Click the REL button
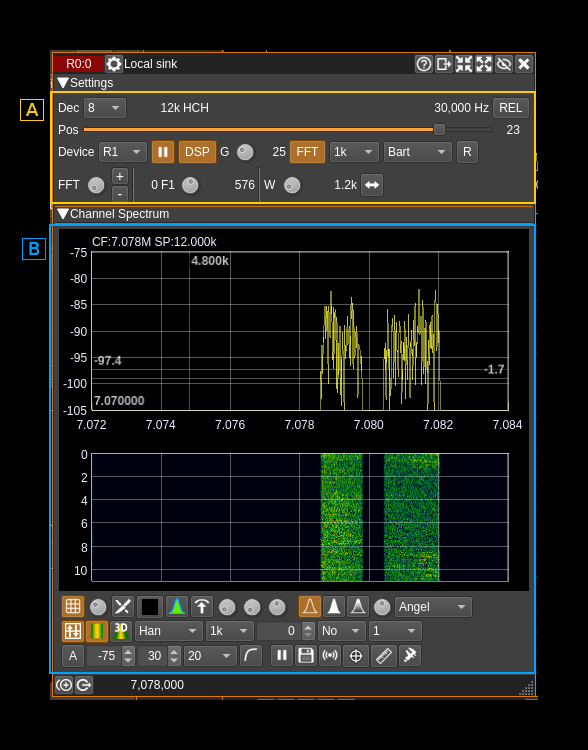The image size is (588, 750). click(x=510, y=108)
